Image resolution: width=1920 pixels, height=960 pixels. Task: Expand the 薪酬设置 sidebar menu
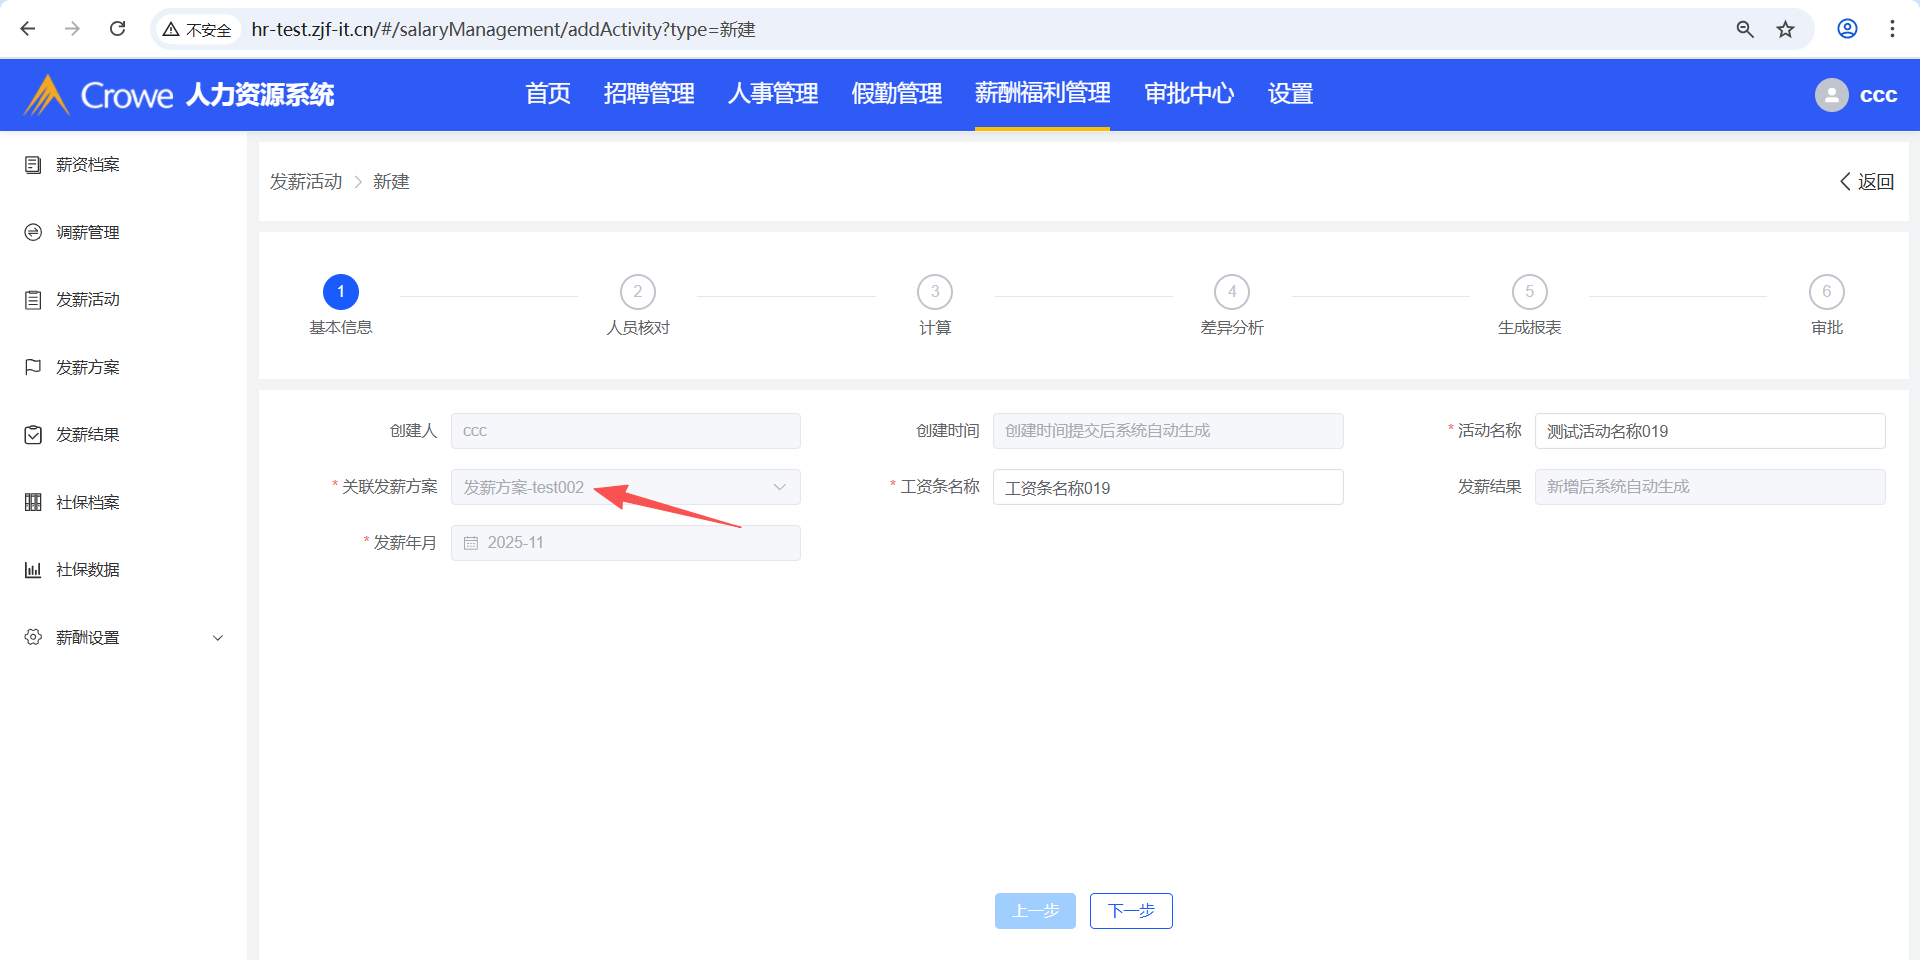tap(217, 638)
